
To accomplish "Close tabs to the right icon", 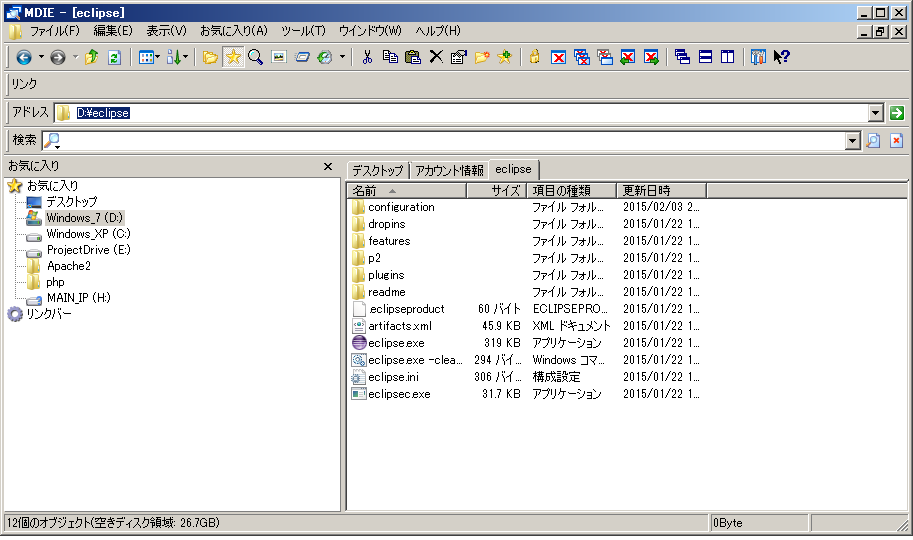I will point(651,57).
